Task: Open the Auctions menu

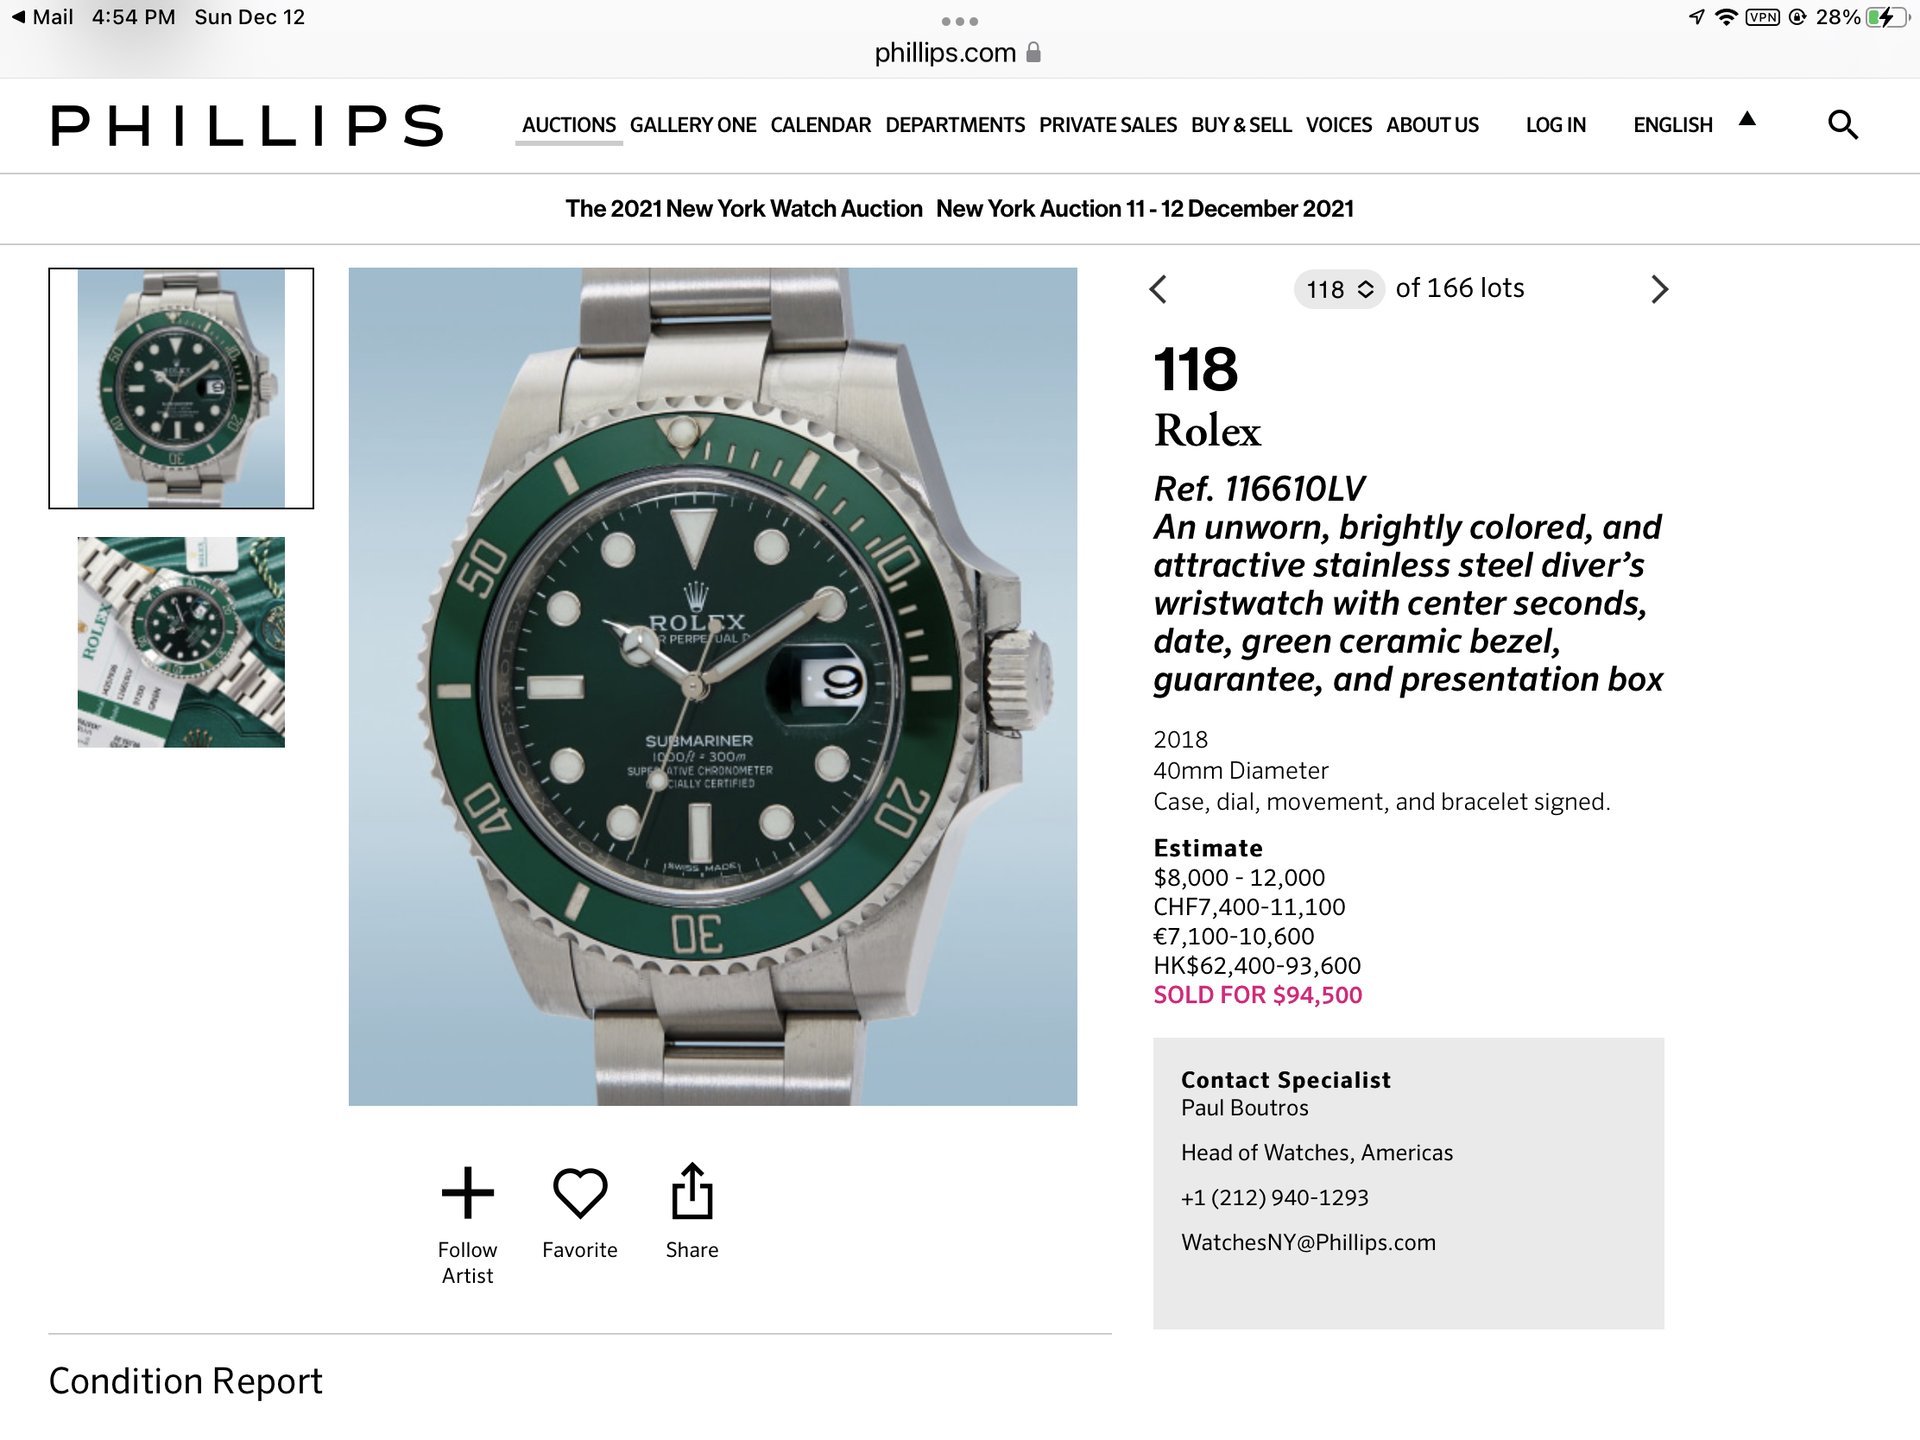Action: point(569,125)
